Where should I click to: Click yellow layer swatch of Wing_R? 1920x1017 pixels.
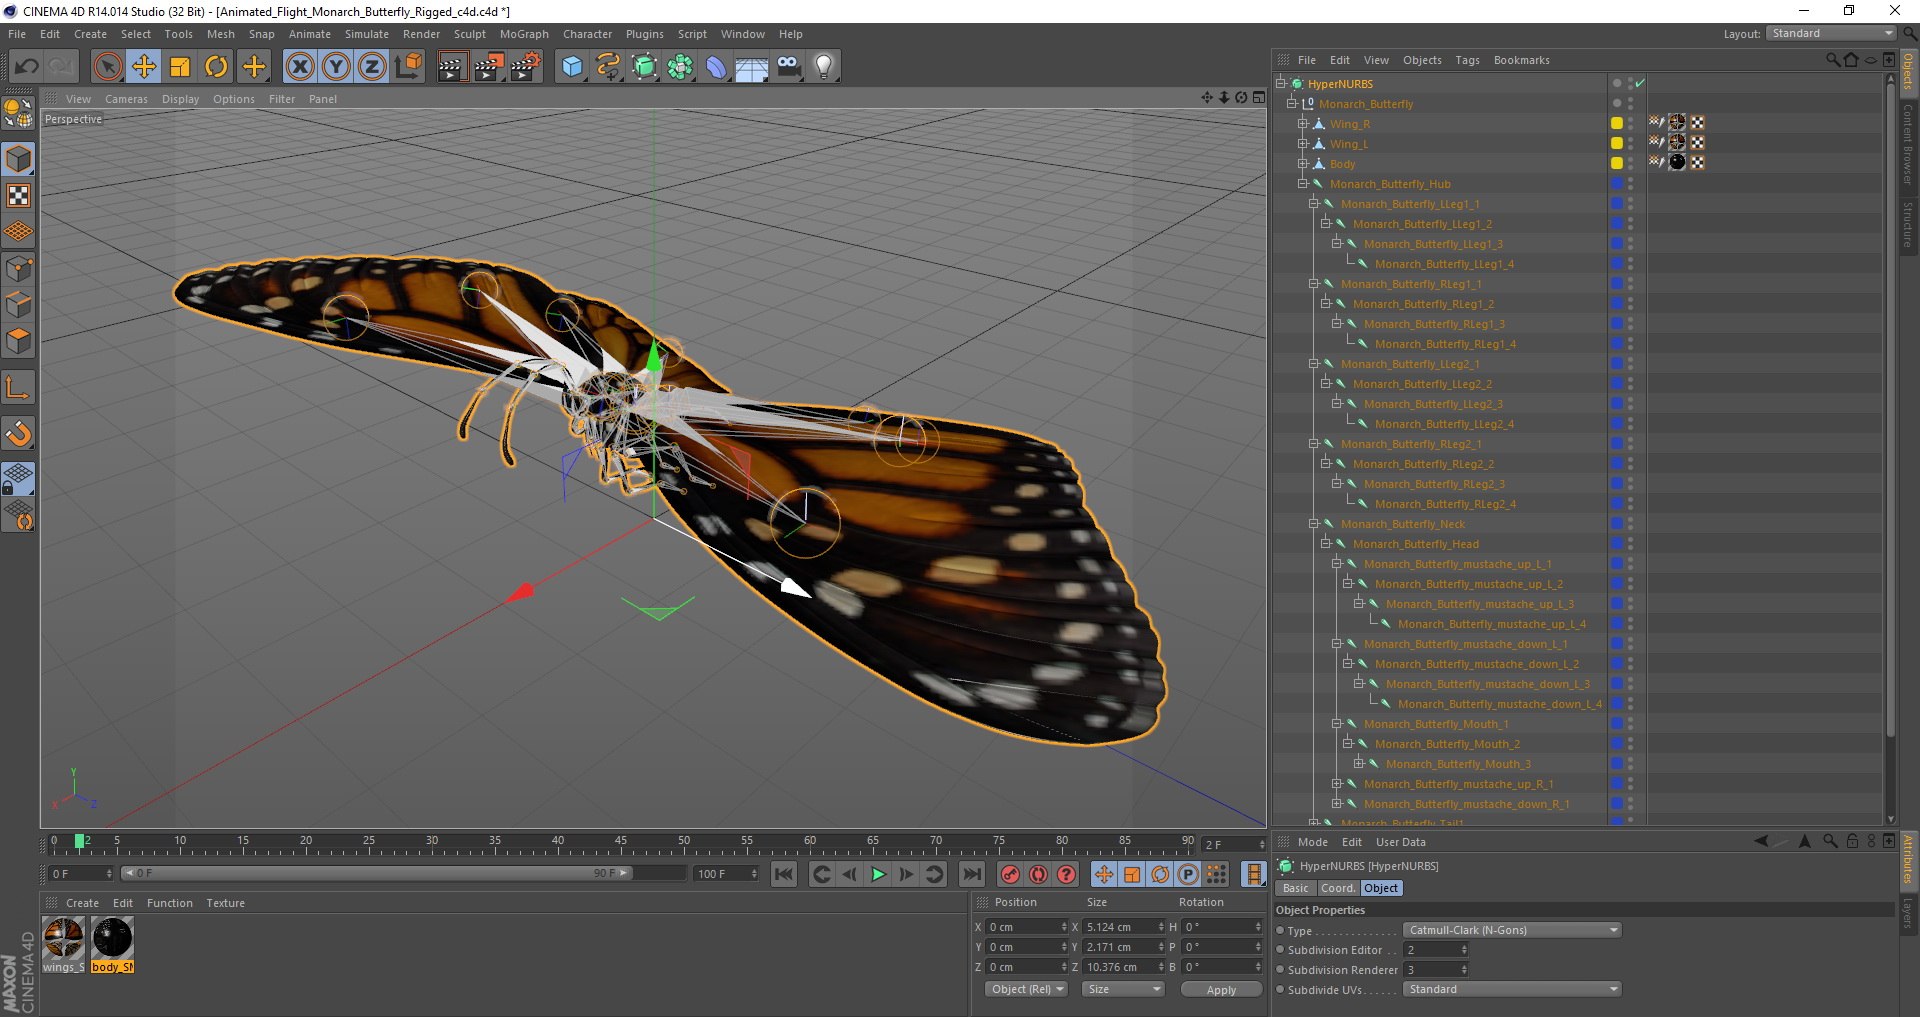pos(1616,123)
